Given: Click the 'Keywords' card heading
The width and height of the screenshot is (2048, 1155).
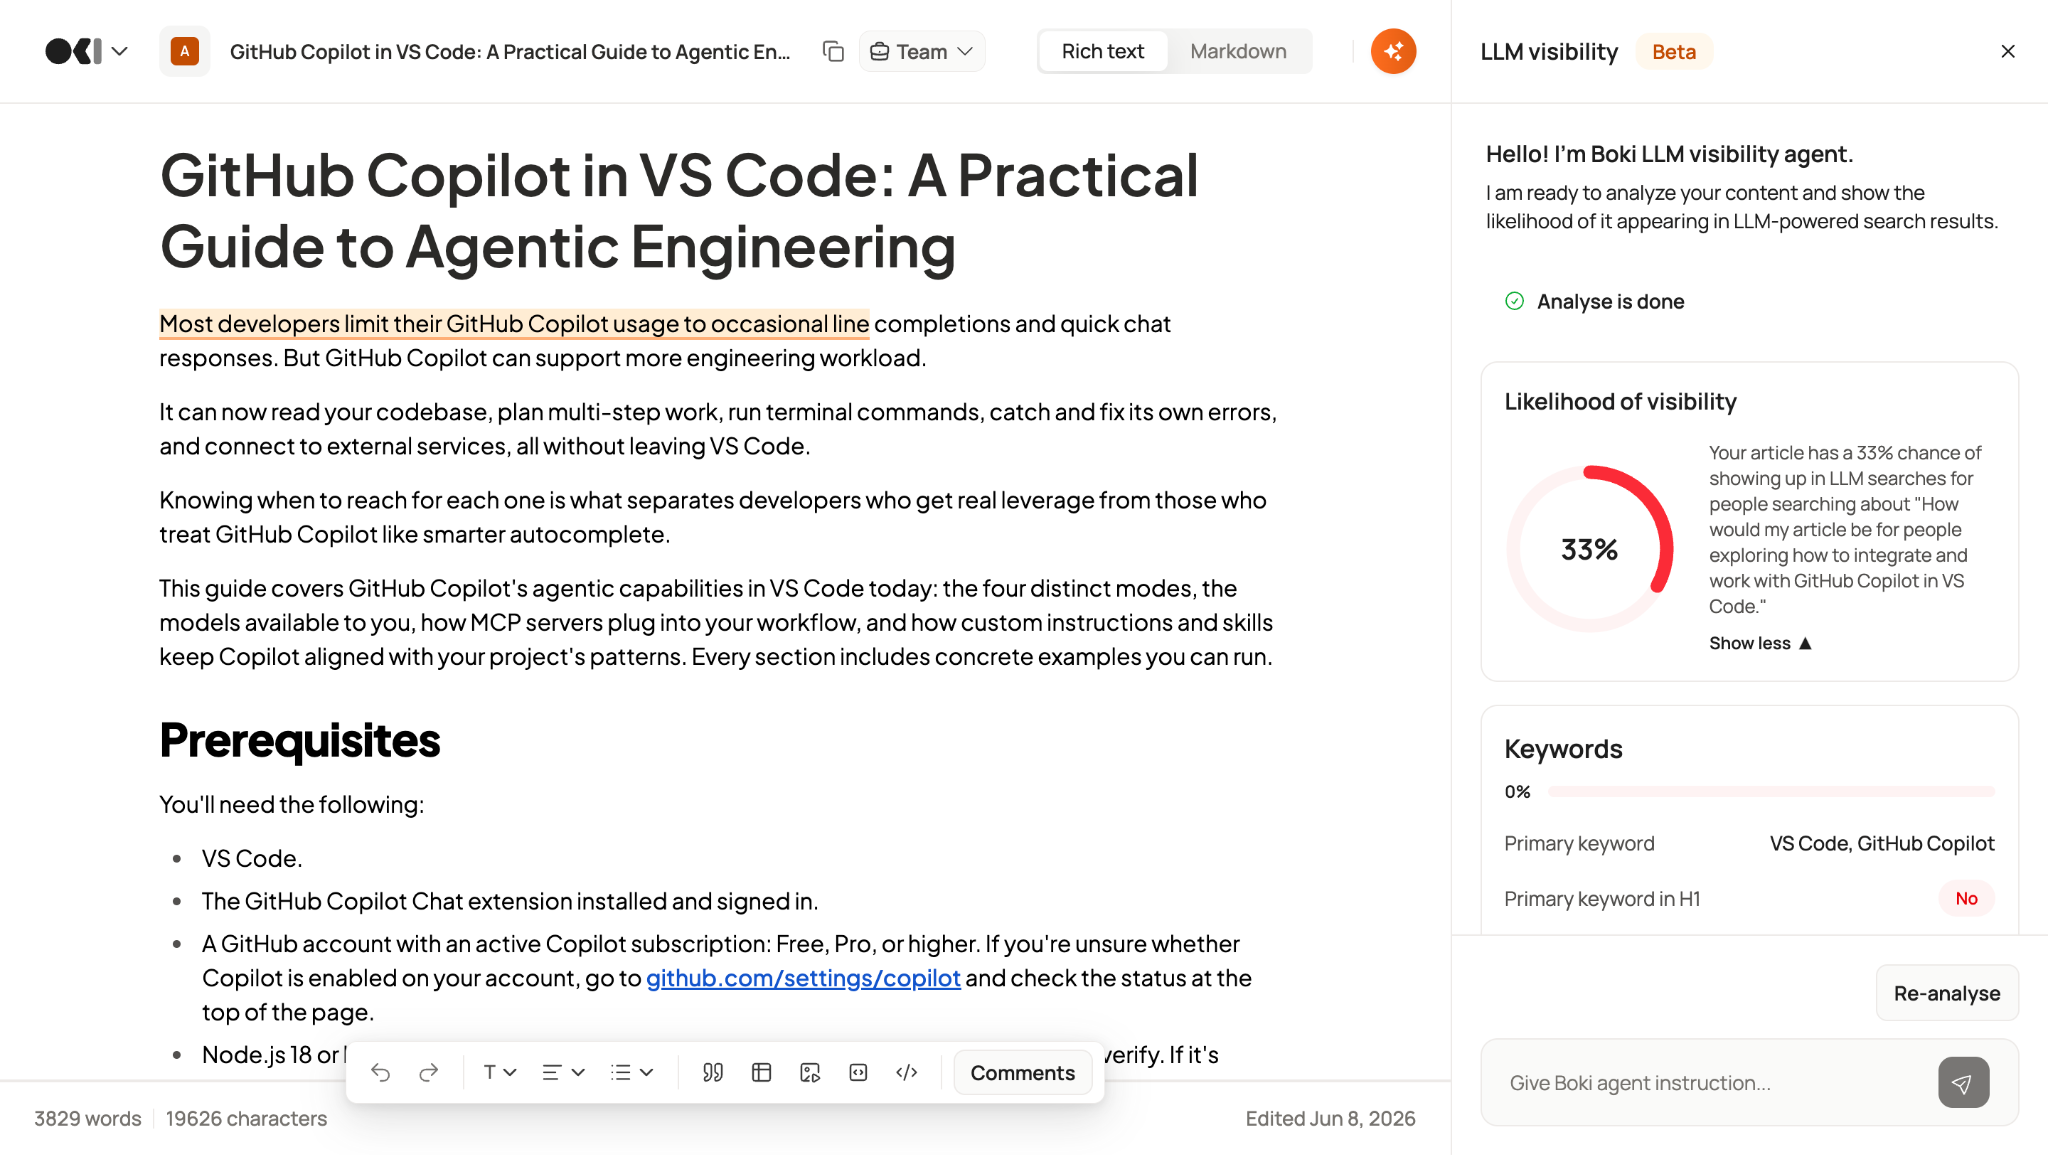Looking at the screenshot, I should tap(1563, 749).
